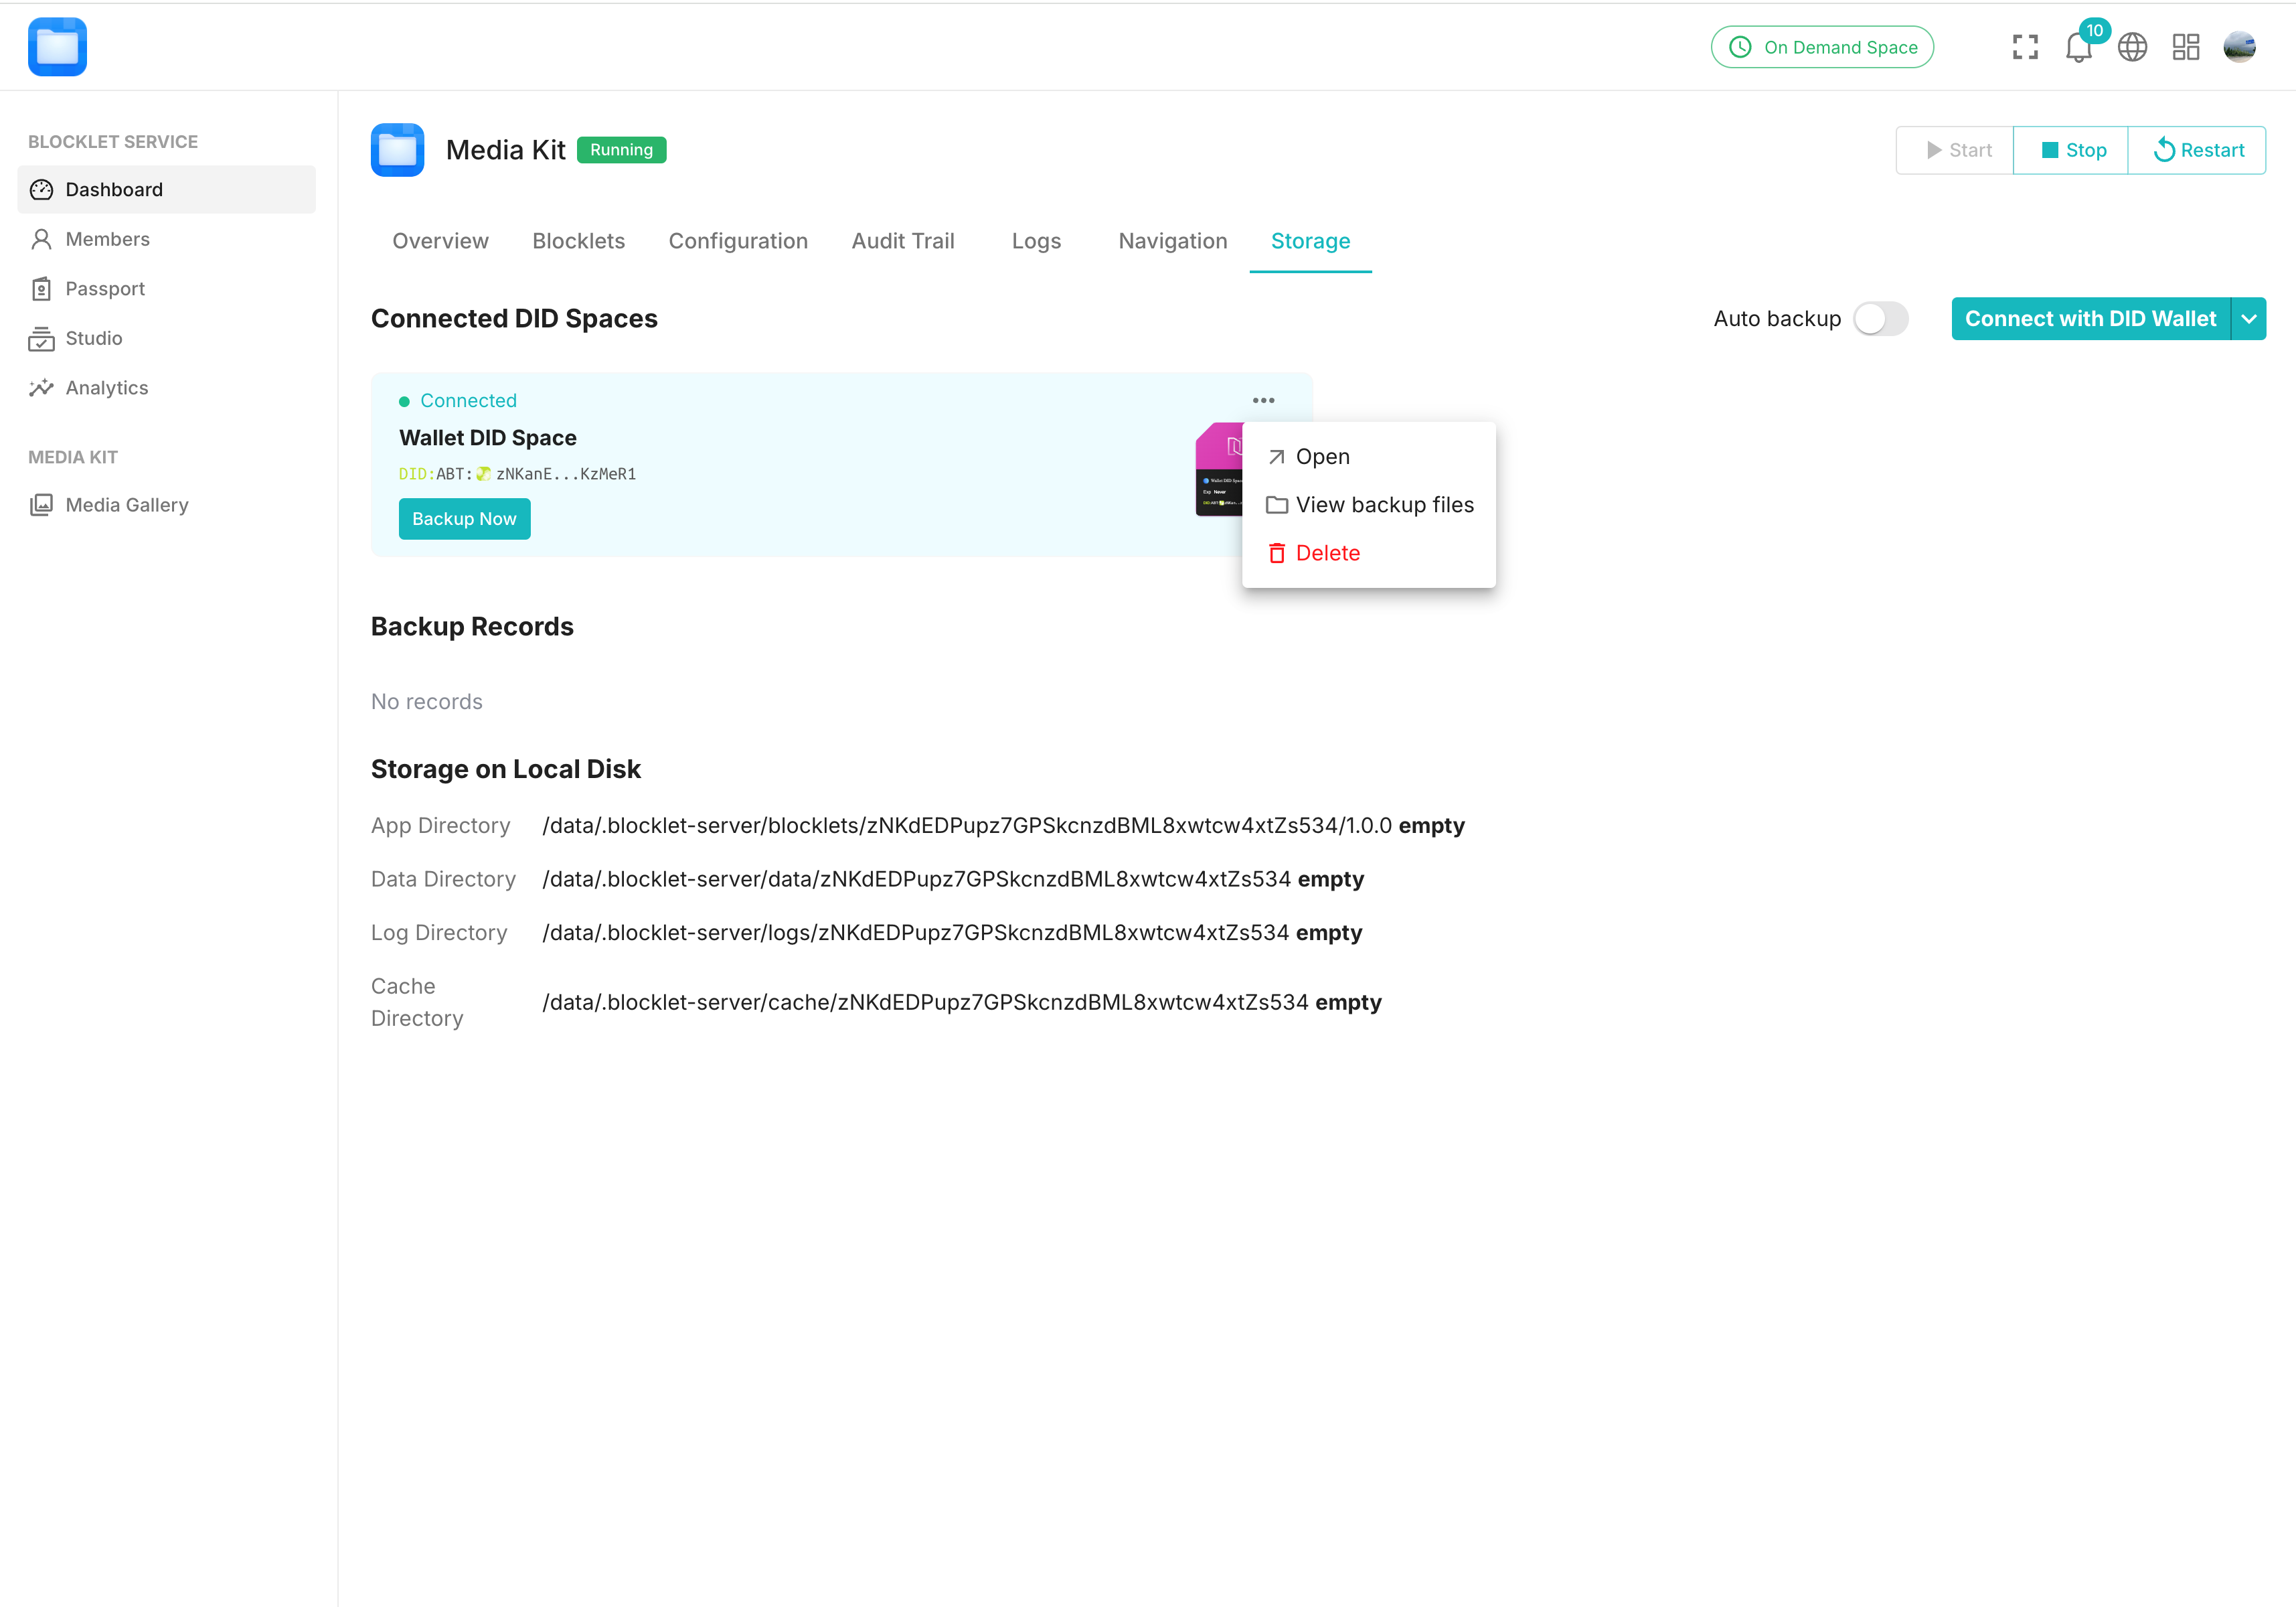Click the globe language icon
The width and height of the screenshot is (2296, 1607).
[x=2132, y=47]
